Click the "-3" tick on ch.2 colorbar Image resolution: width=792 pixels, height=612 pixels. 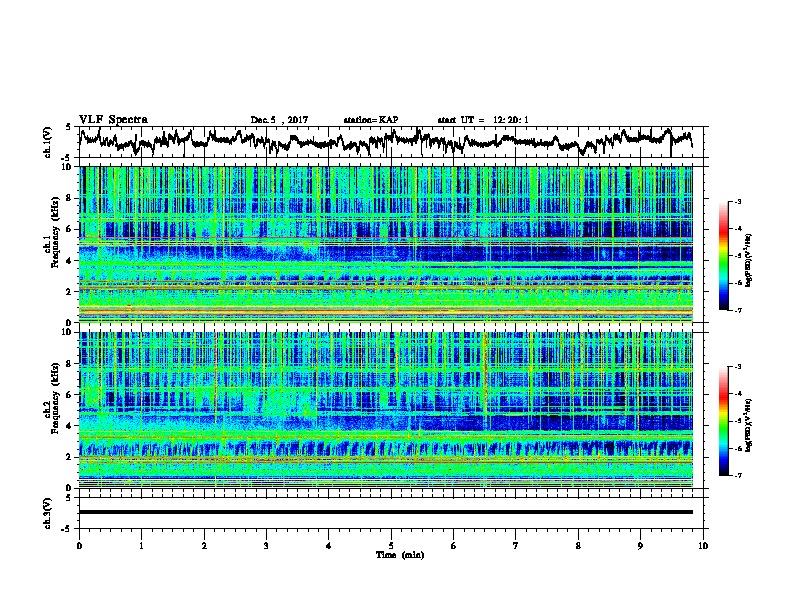click(x=737, y=367)
